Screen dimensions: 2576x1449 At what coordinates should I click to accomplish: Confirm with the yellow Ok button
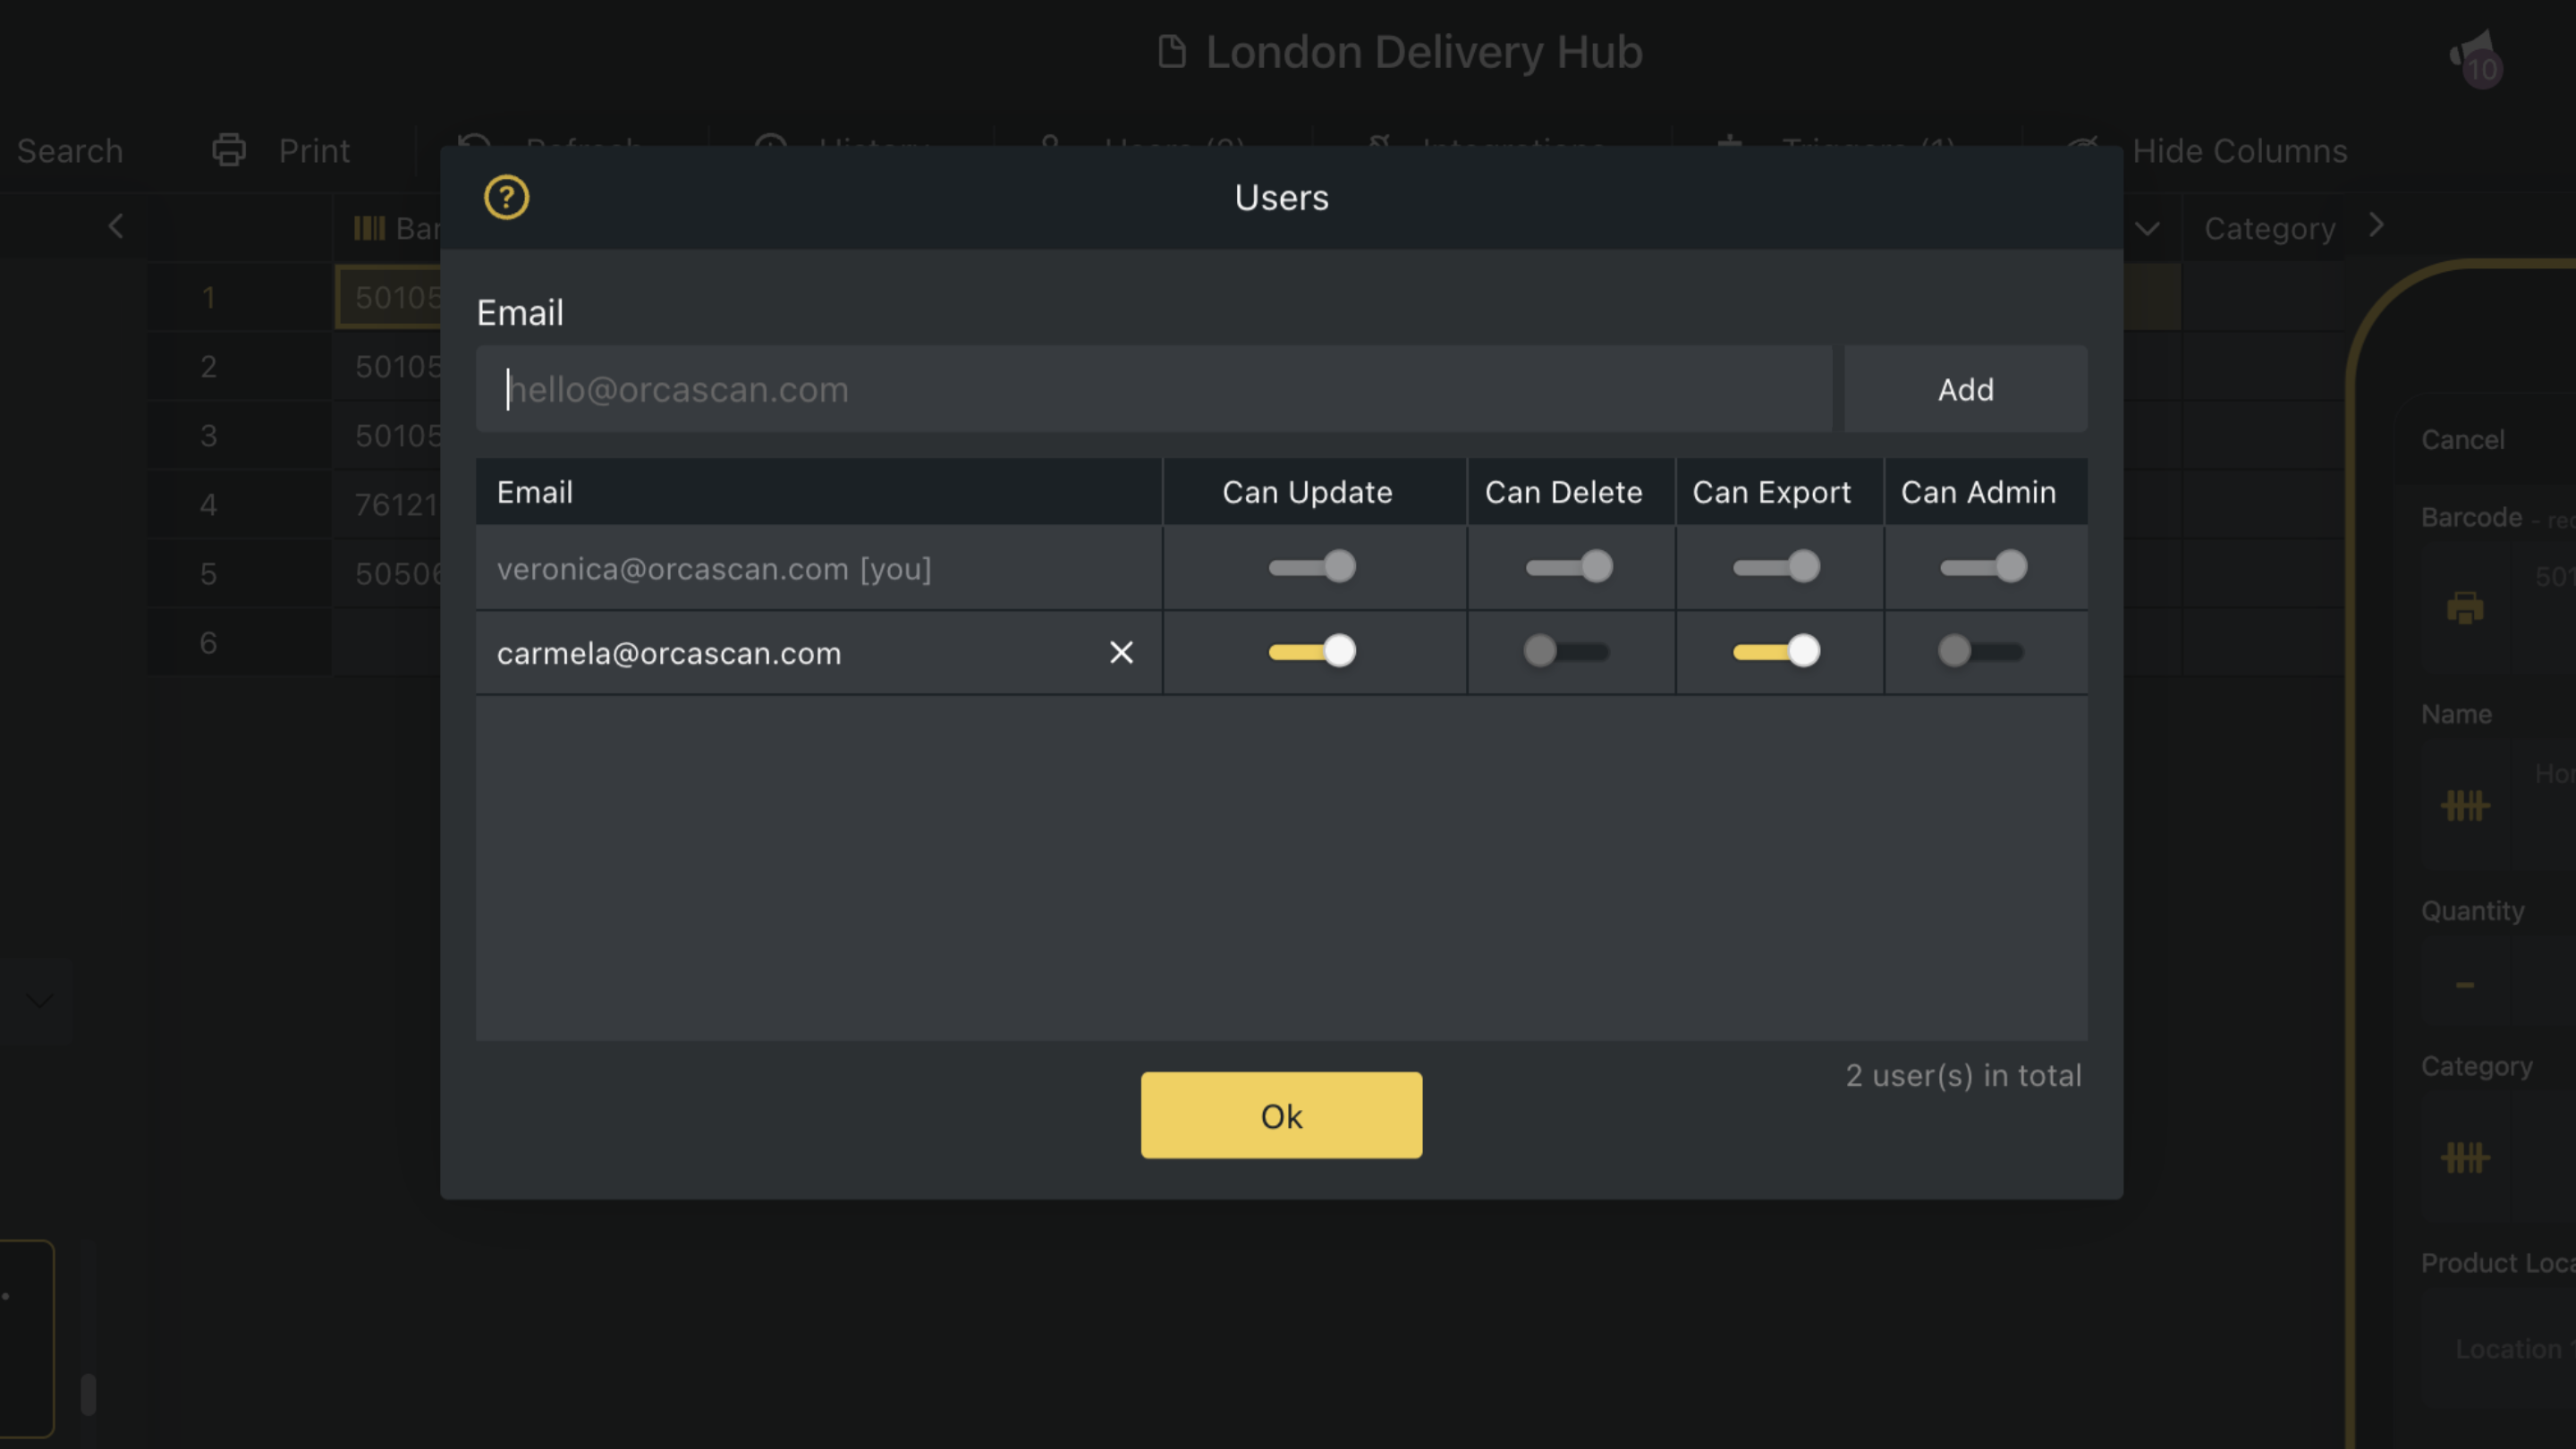point(1281,1115)
